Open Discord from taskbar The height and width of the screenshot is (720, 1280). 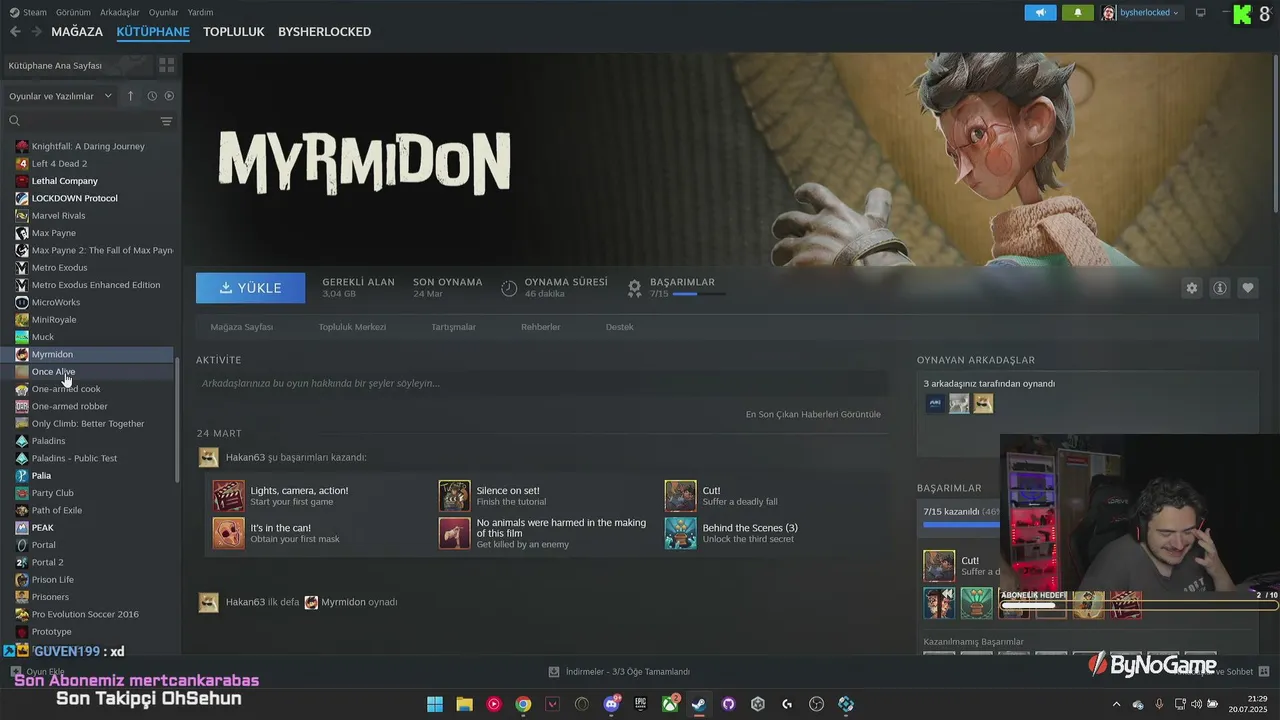click(x=611, y=704)
